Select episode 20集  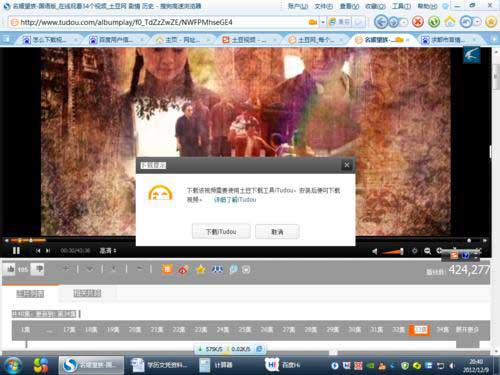point(135,330)
